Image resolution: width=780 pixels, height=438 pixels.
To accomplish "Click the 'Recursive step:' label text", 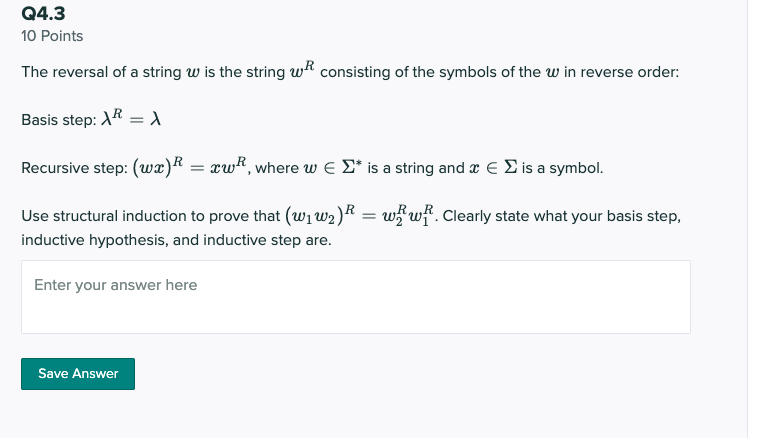I will pos(75,168).
